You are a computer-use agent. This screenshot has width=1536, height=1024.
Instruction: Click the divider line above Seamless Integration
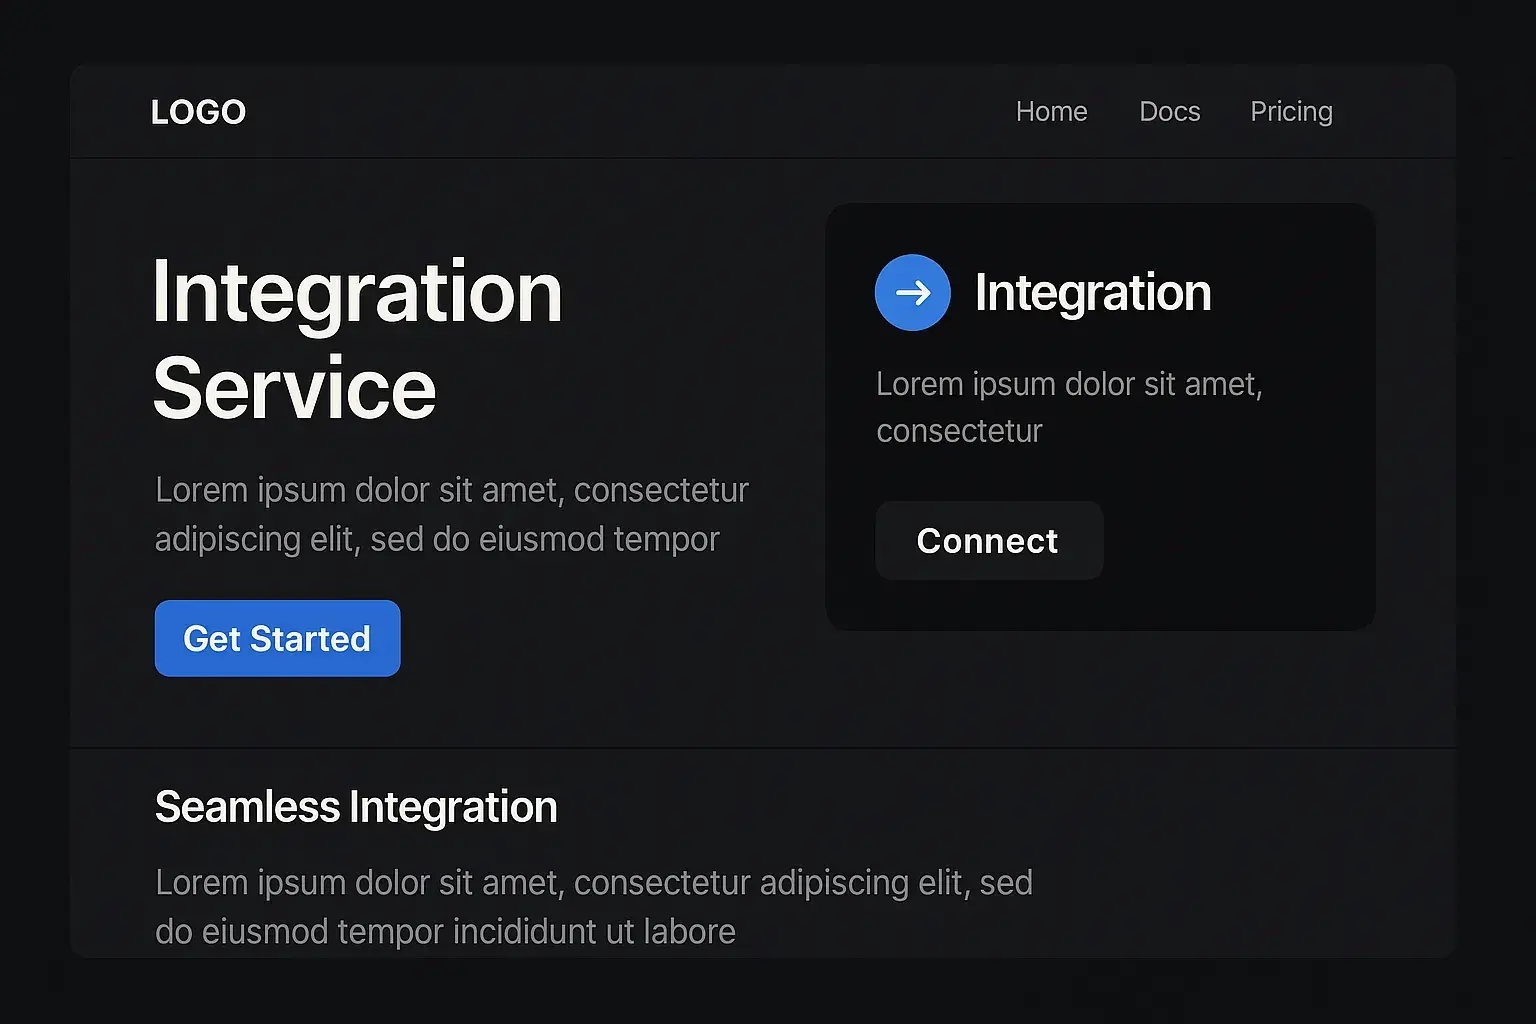tap(762, 748)
